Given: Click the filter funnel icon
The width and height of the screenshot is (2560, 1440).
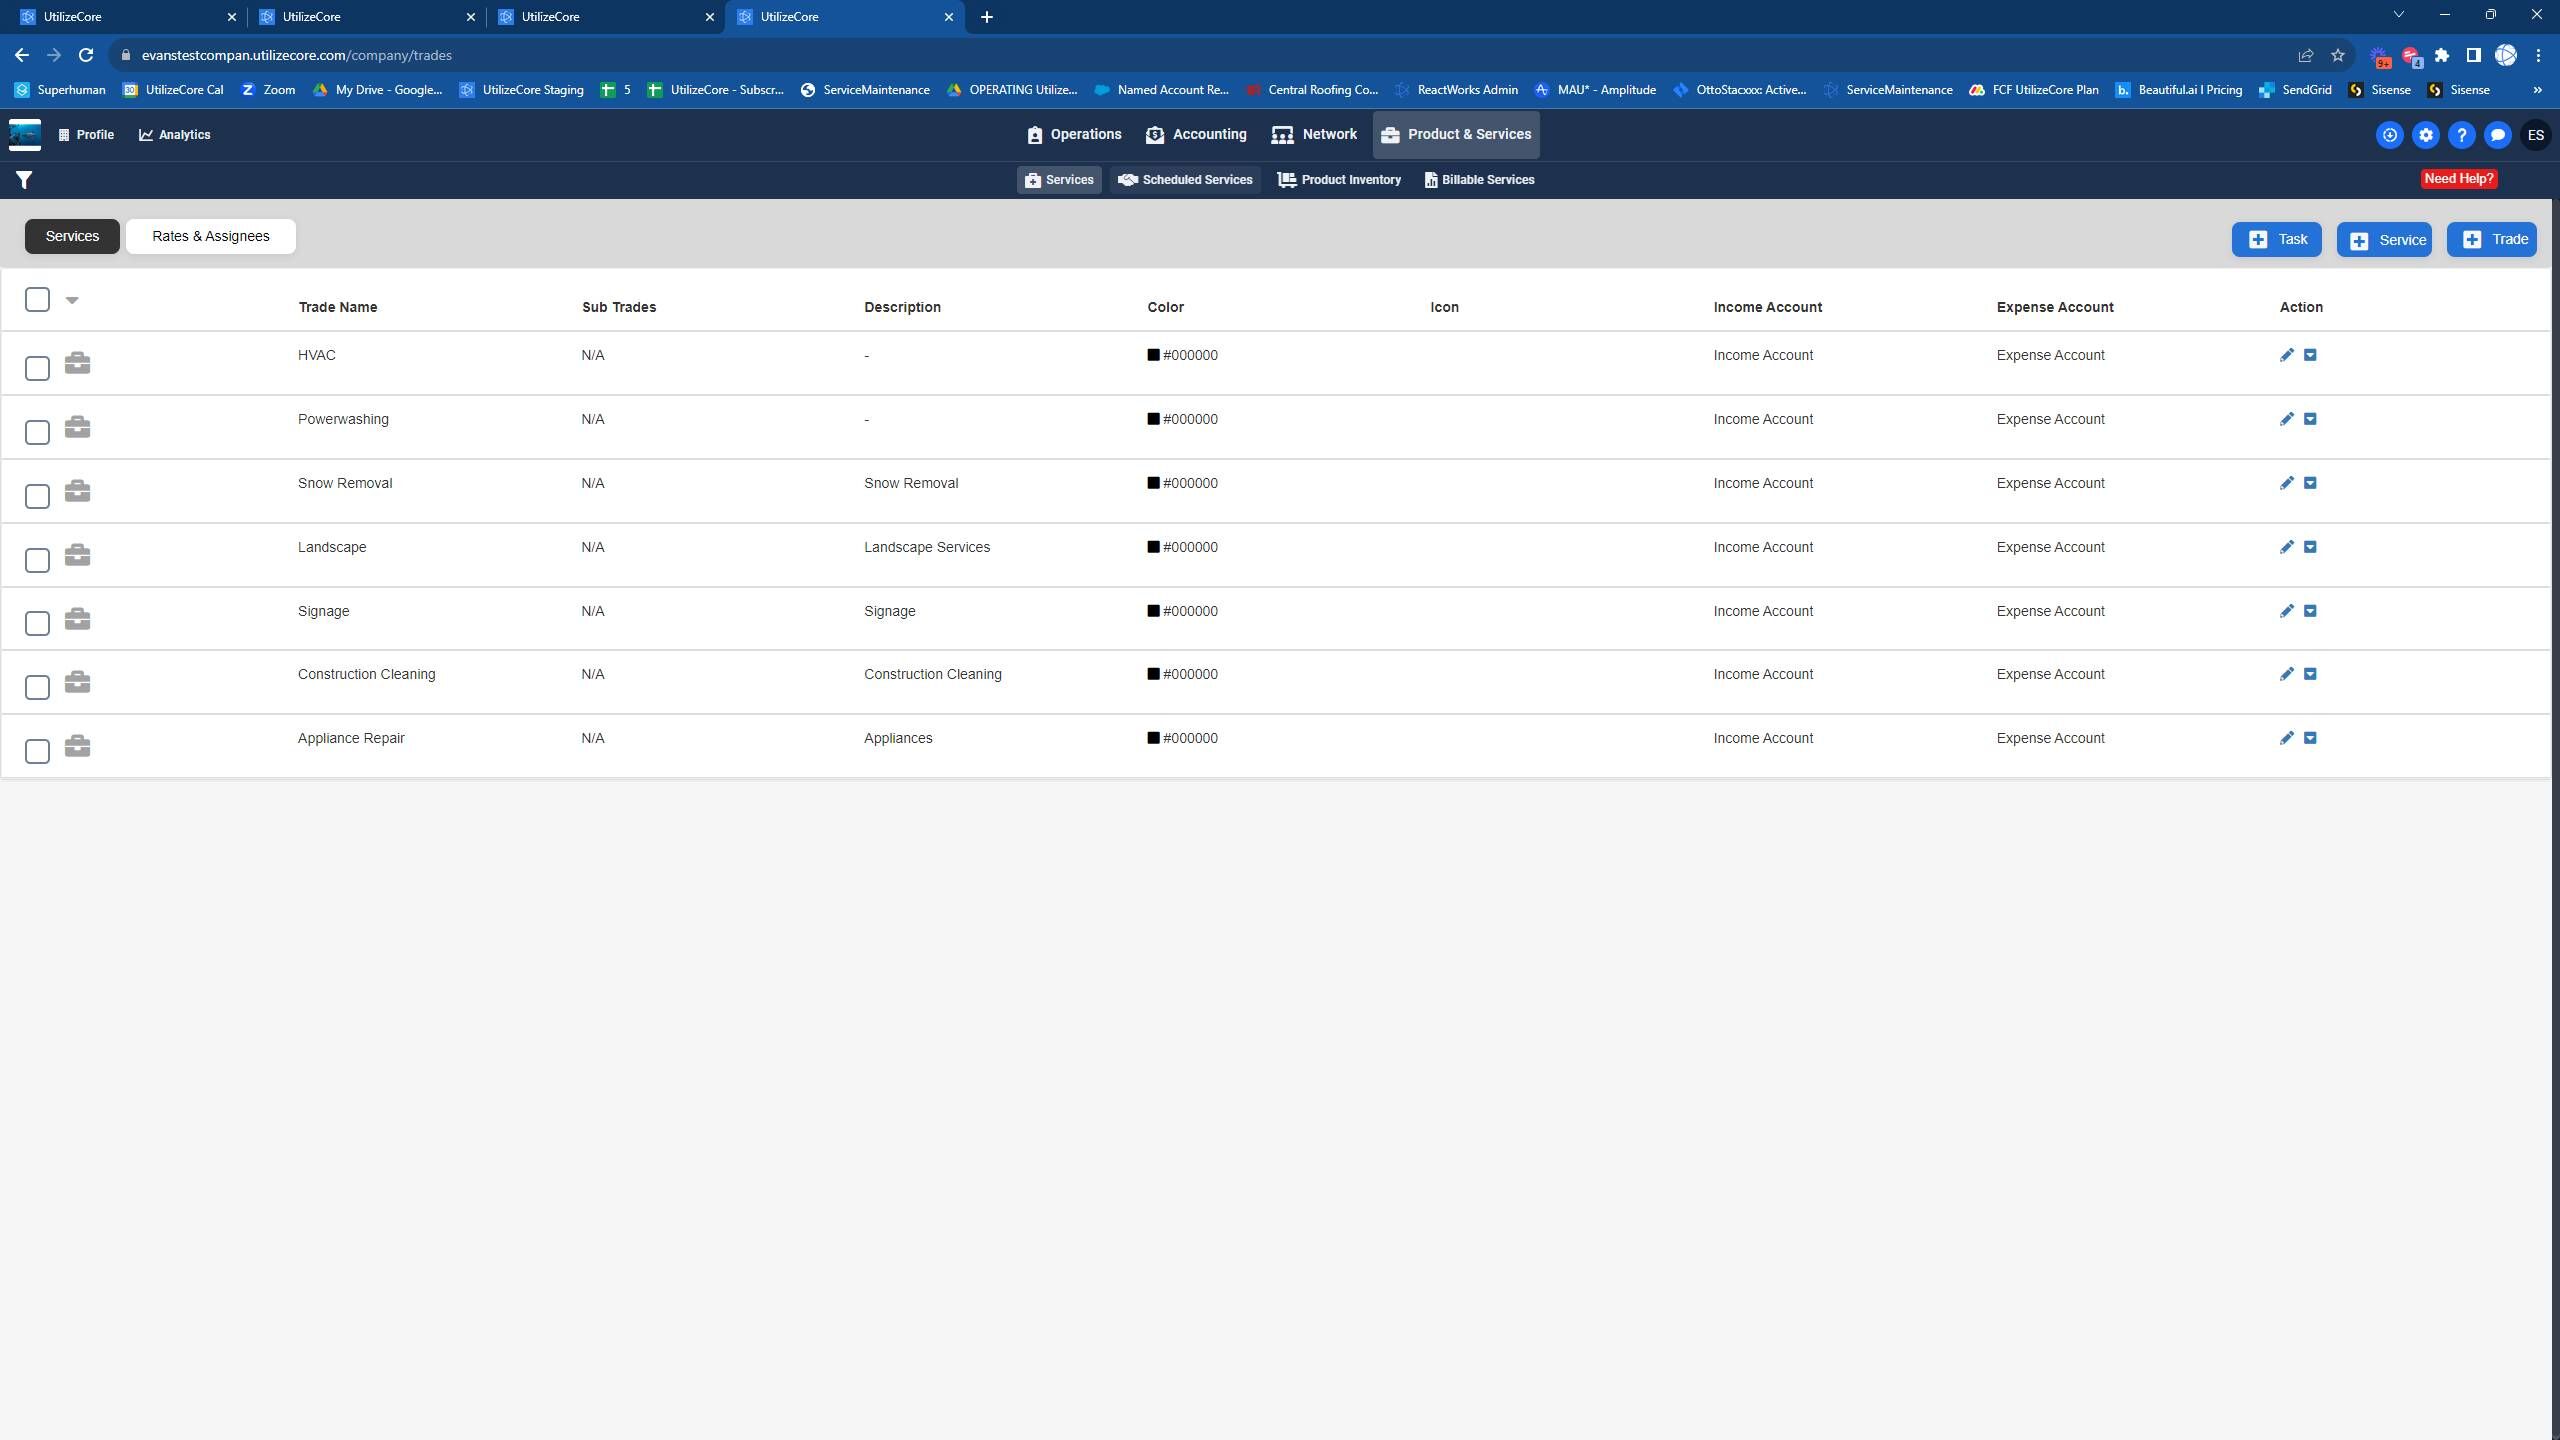Looking at the screenshot, I should pyautogui.click(x=24, y=180).
